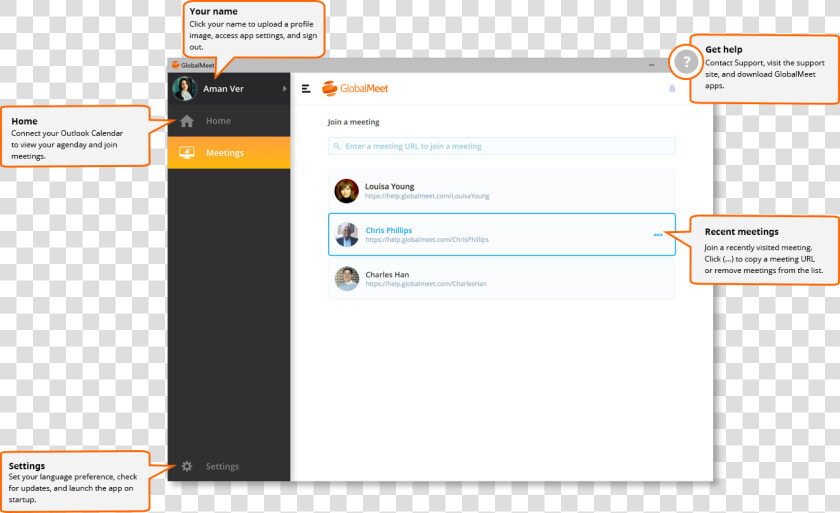Click the meeting URL input field
840x513 pixels.
[501, 146]
